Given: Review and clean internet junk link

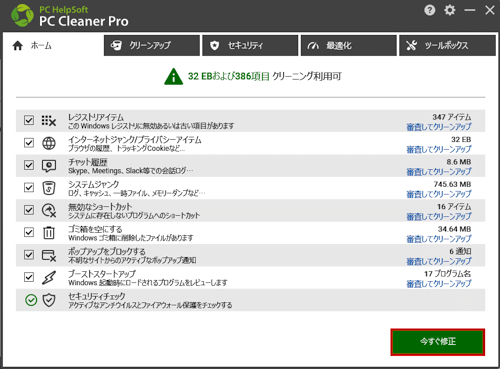Looking at the screenshot, I should pos(439,149).
